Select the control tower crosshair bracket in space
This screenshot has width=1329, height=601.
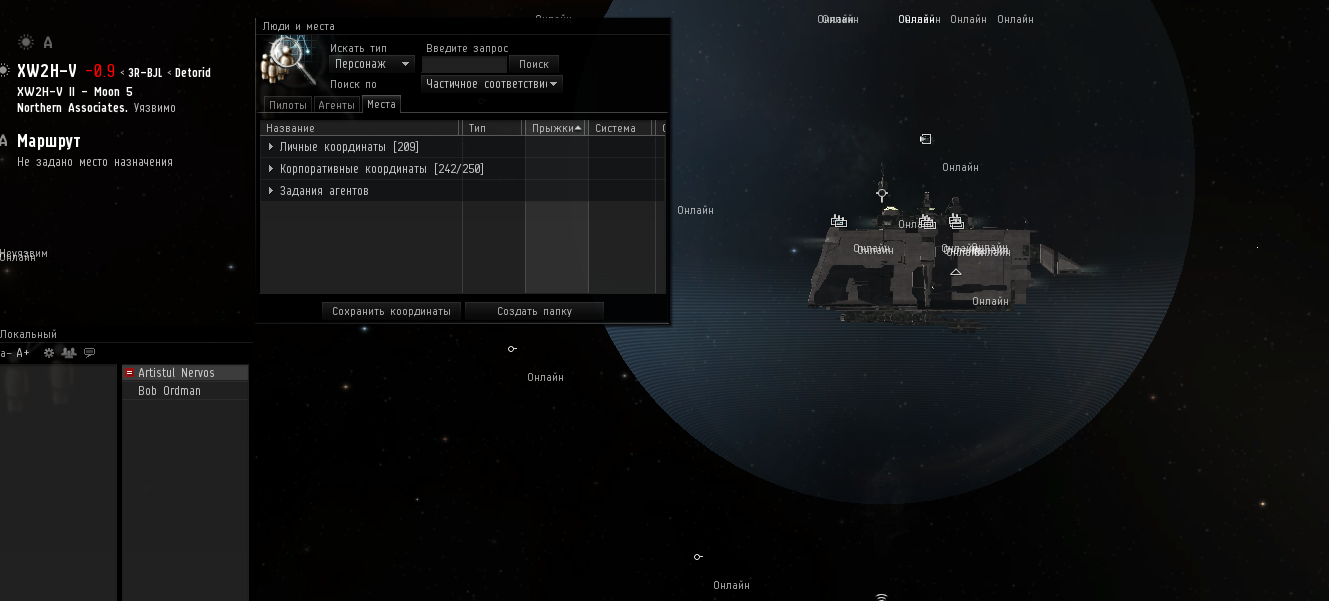882,194
